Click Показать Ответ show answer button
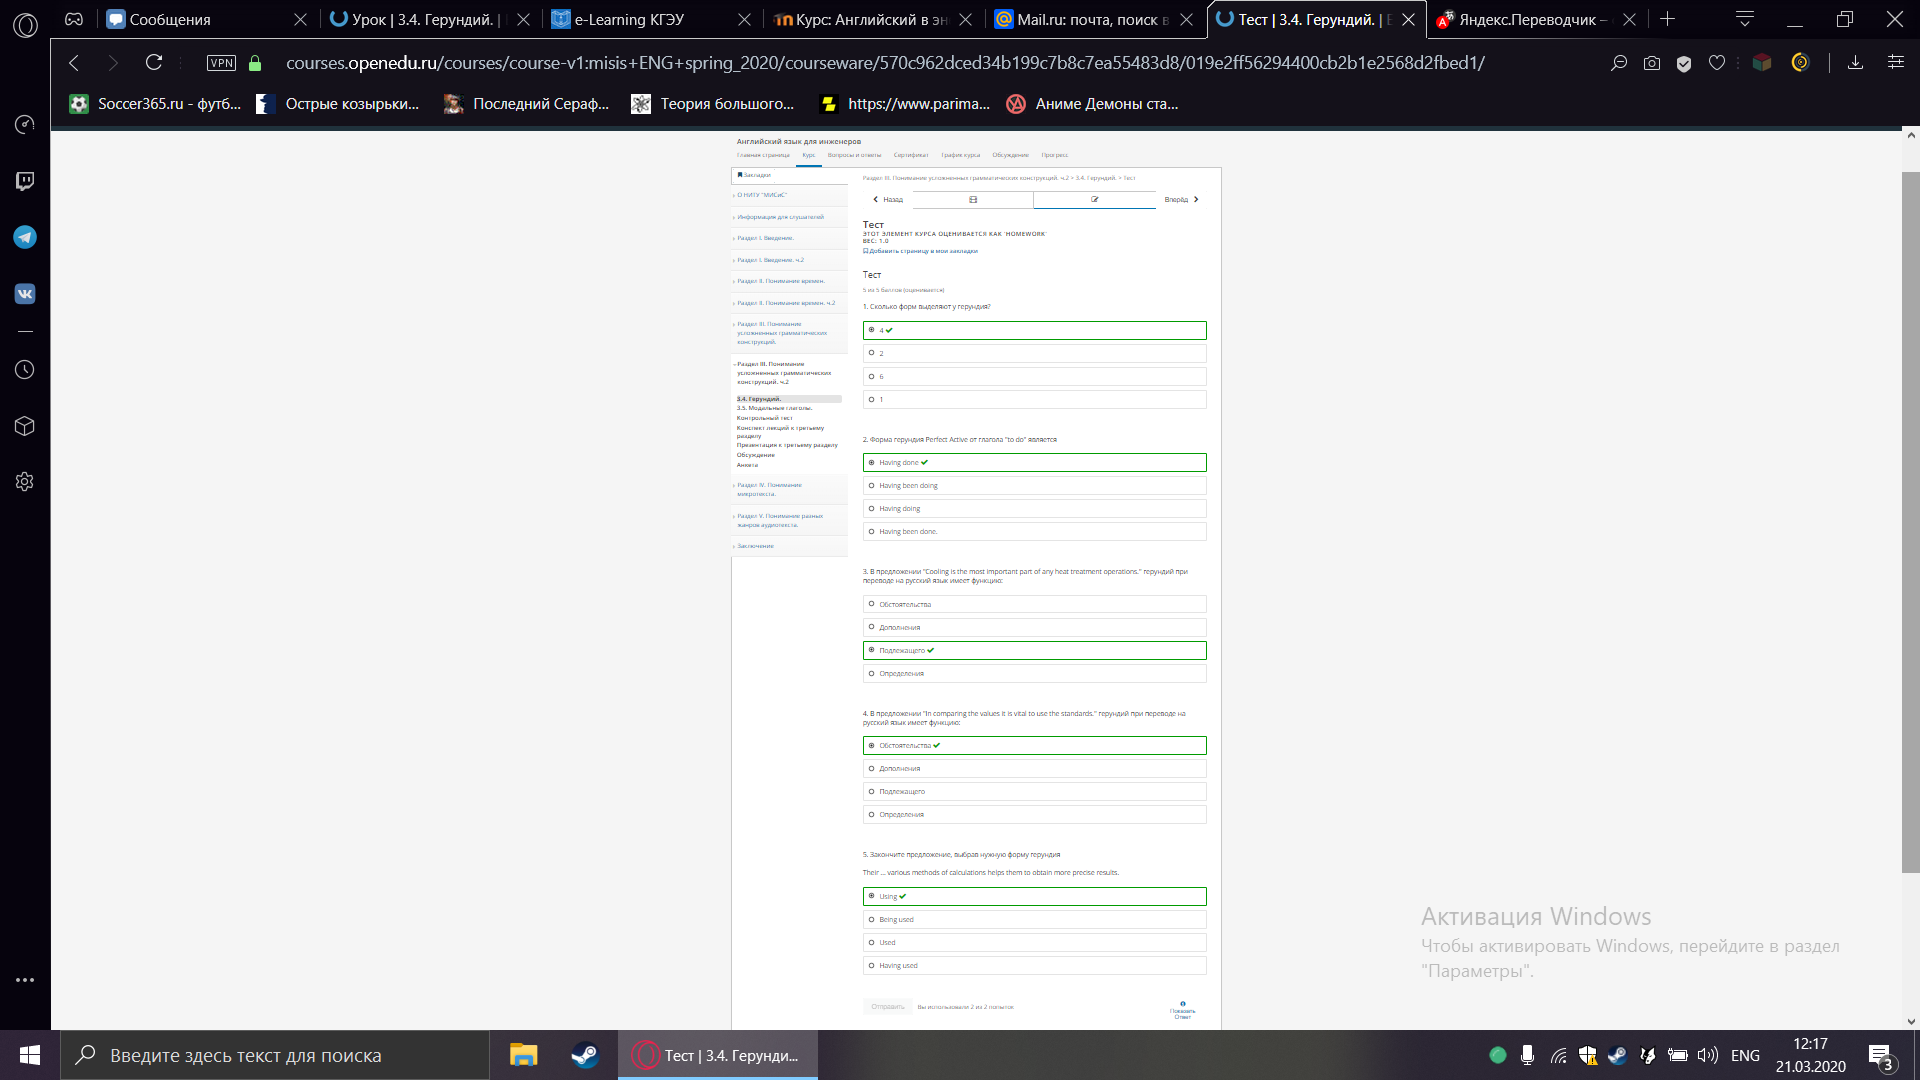The image size is (1920, 1080). pyautogui.click(x=1182, y=1009)
